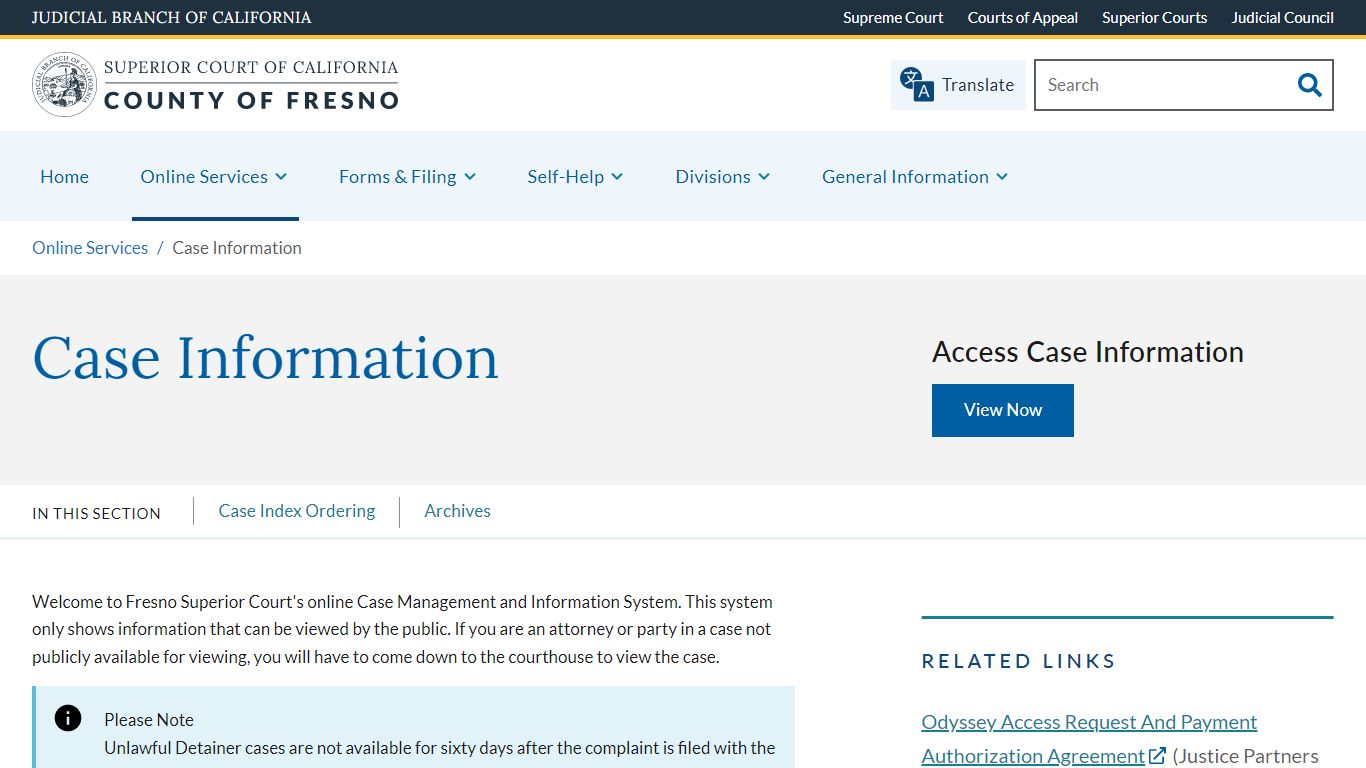The width and height of the screenshot is (1366, 768).
Task: Open the Odyssey Access Request link
Action: pyautogui.click(x=1088, y=721)
